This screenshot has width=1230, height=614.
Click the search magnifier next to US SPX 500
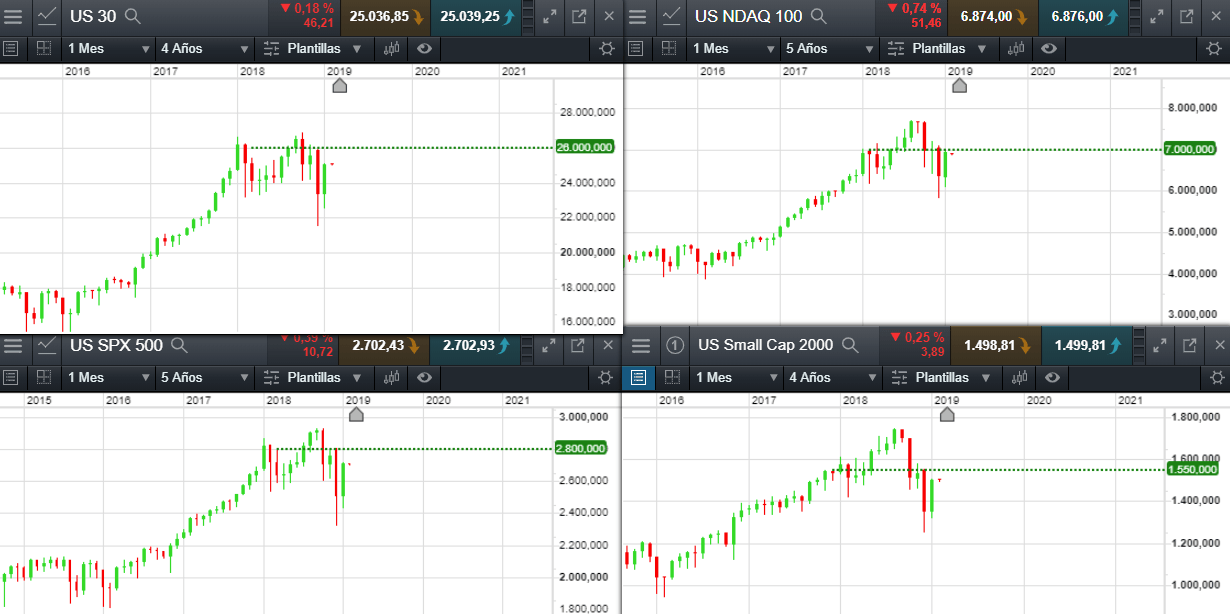pyautogui.click(x=179, y=346)
